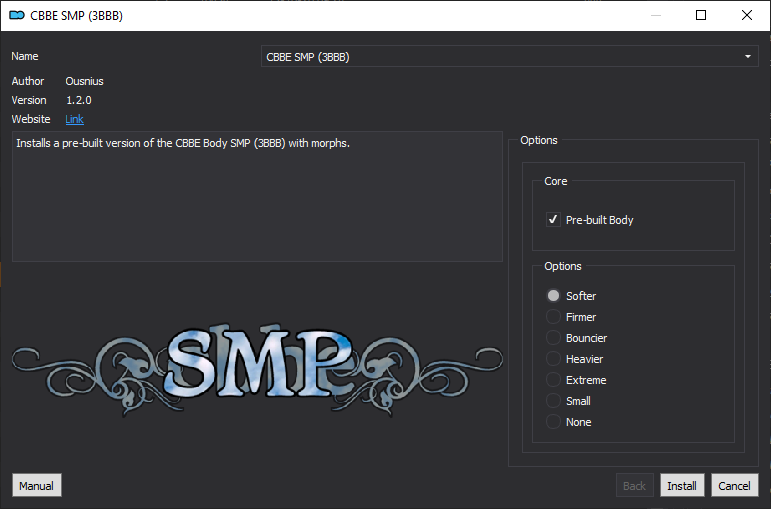This screenshot has height=509, width=771.
Task: Click the author name Ousnius
Action: (x=85, y=81)
